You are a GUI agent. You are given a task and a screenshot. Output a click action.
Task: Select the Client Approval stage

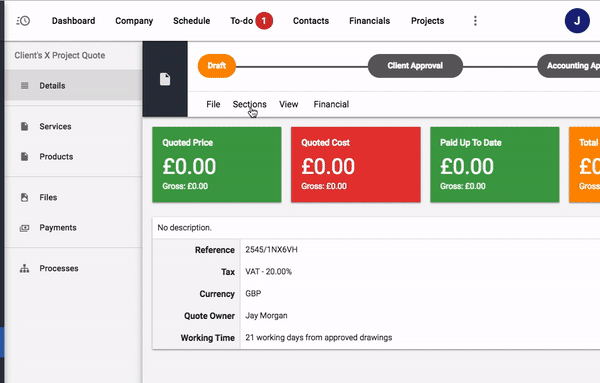(415, 66)
